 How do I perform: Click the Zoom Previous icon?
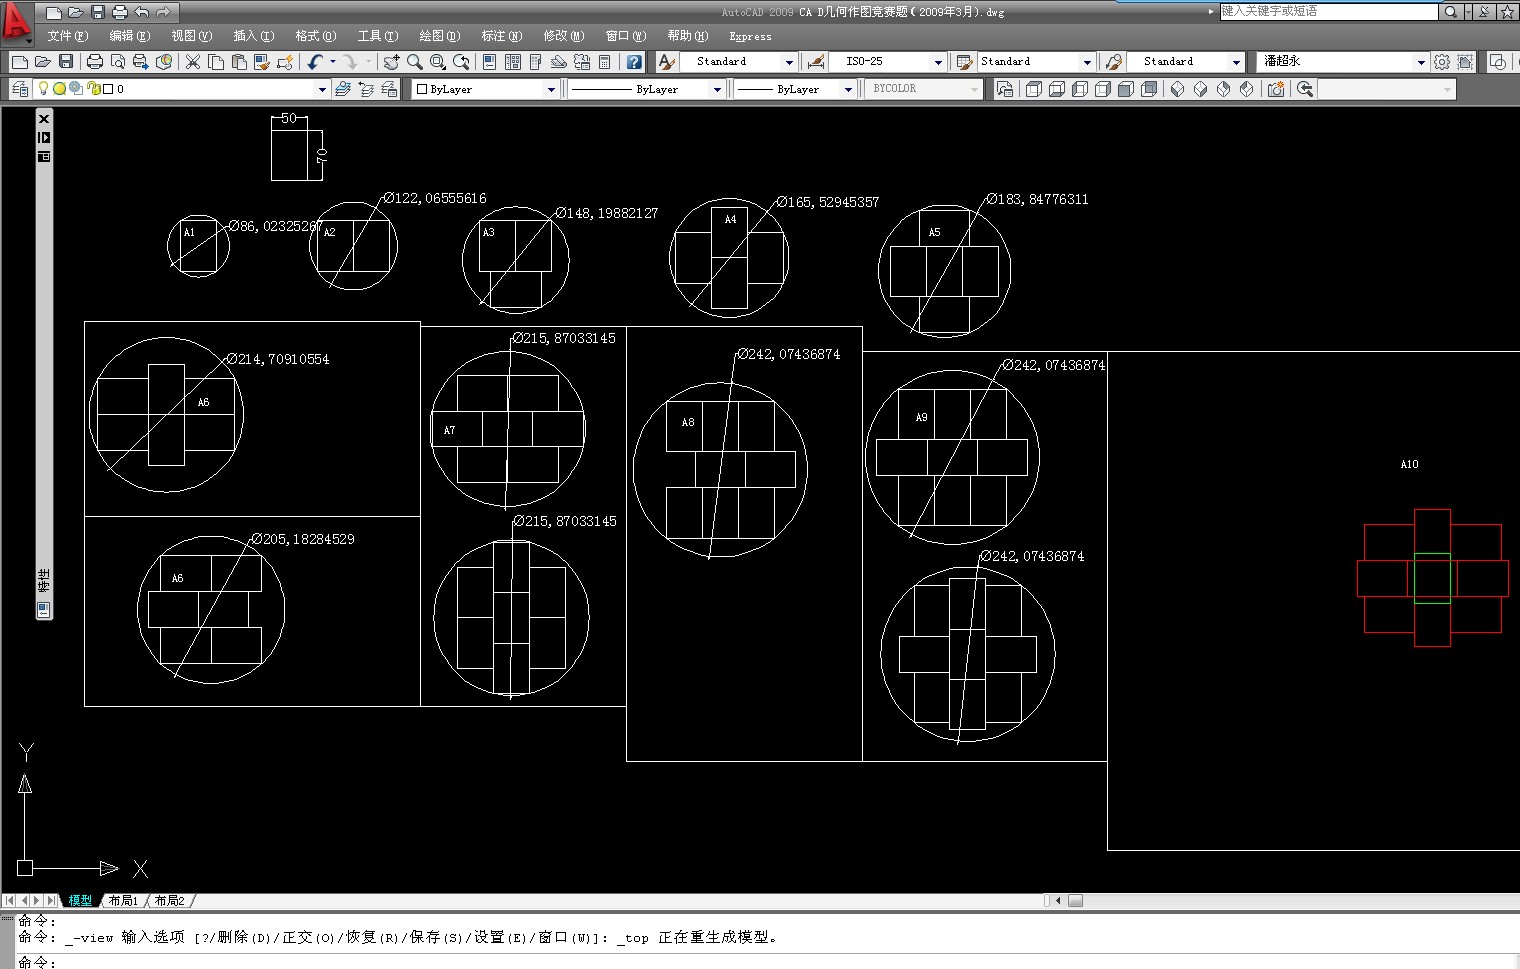click(x=461, y=62)
